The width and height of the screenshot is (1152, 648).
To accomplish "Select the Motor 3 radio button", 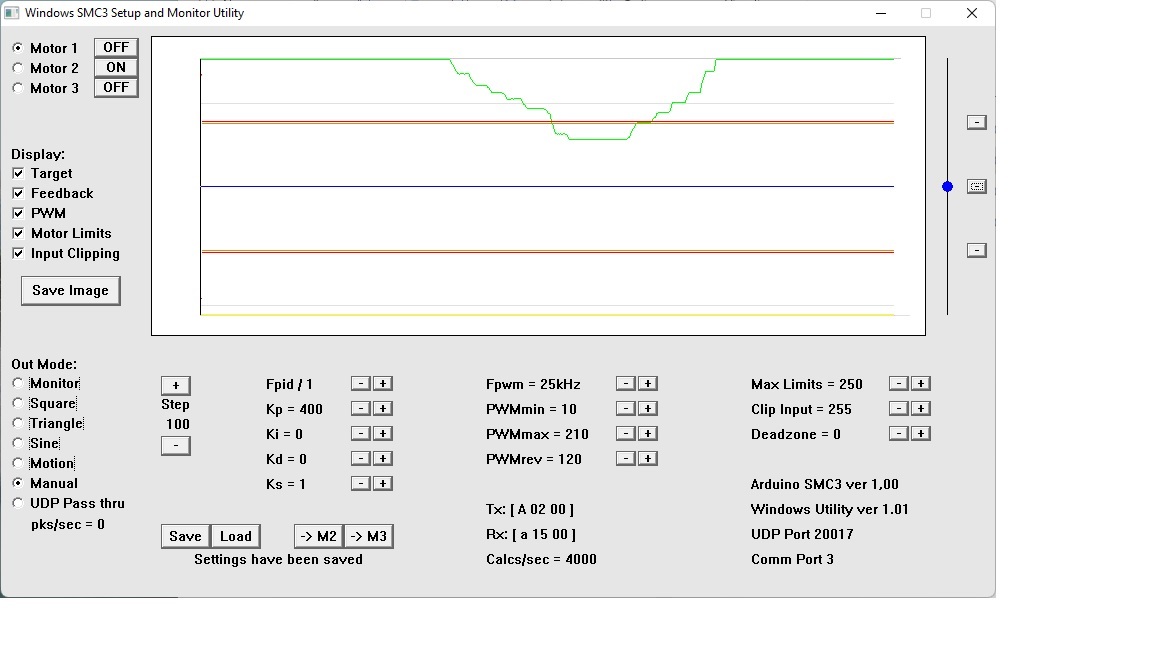I will [x=18, y=87].
